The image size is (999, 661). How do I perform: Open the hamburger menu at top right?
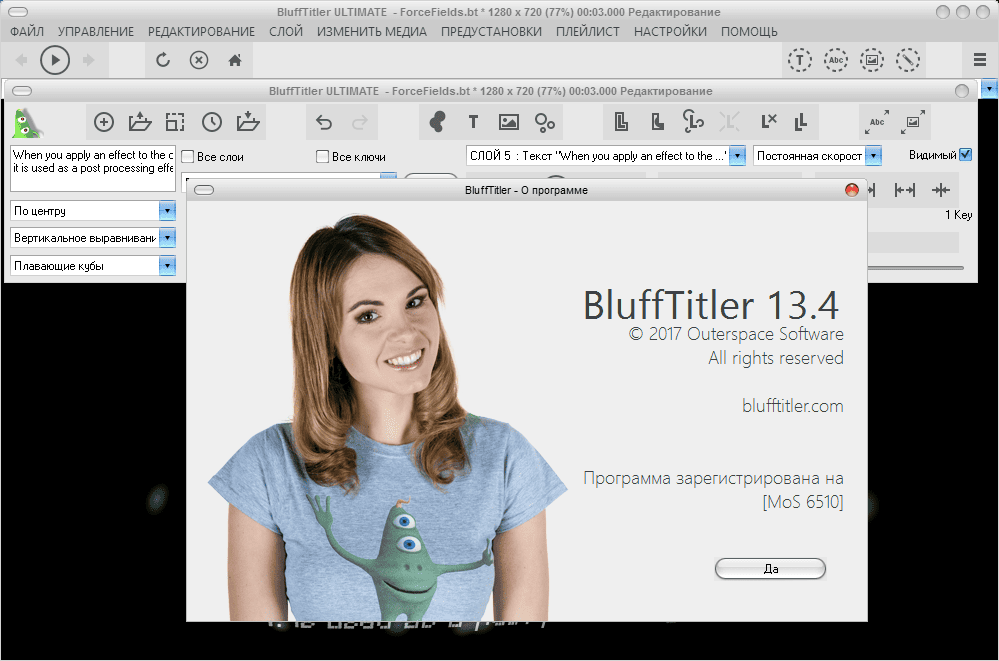coord(980,60)
